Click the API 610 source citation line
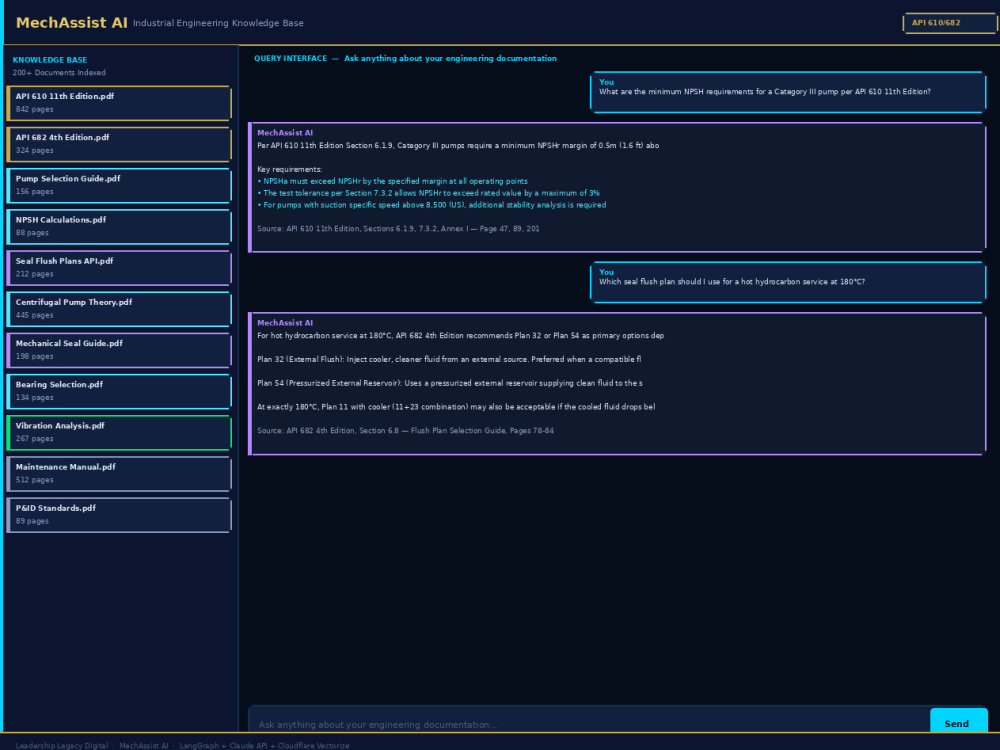1000x750 pixels. click(x=398, y=228)
